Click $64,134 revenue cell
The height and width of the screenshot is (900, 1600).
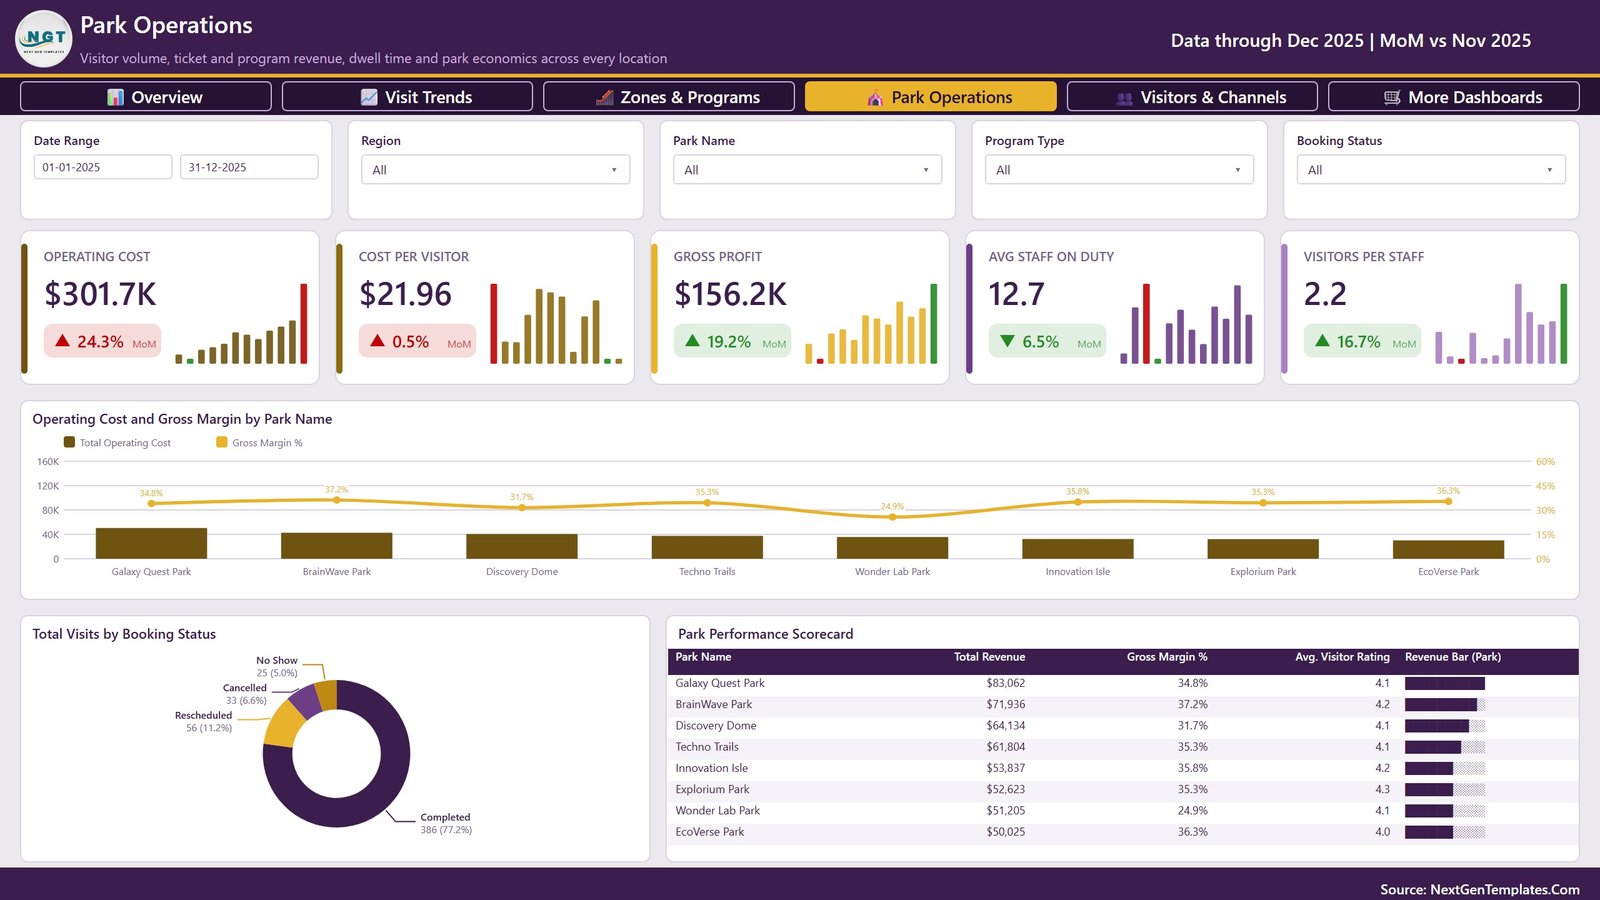1005,726
